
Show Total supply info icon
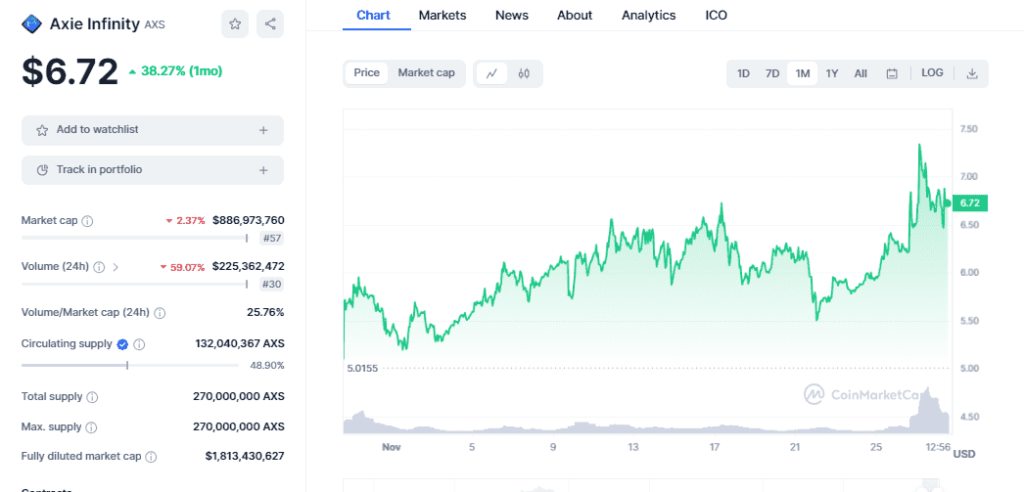click(x=93, y=397)
